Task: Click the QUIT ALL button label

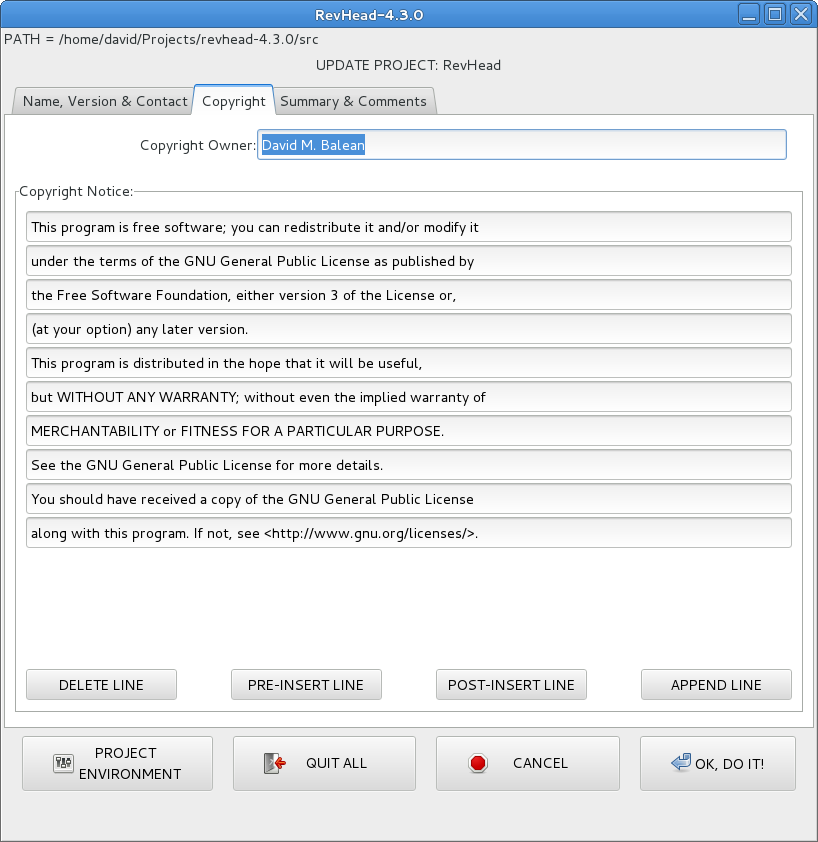Action: tap(336, 763)
